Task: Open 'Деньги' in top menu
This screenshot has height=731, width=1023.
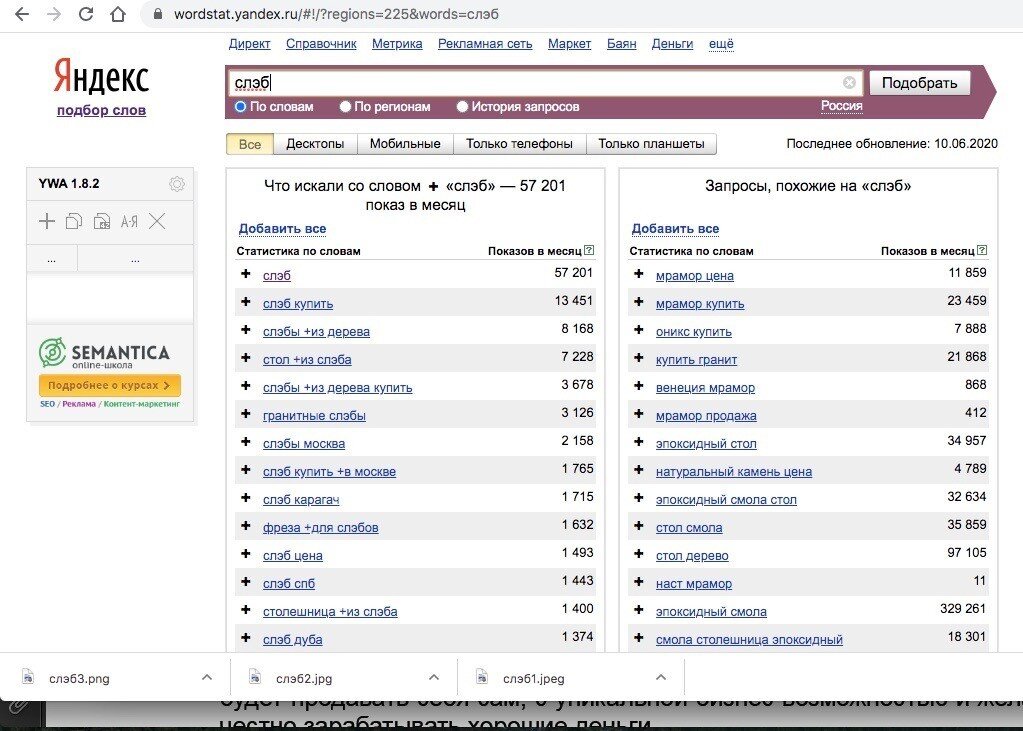Action: [672, 44]
